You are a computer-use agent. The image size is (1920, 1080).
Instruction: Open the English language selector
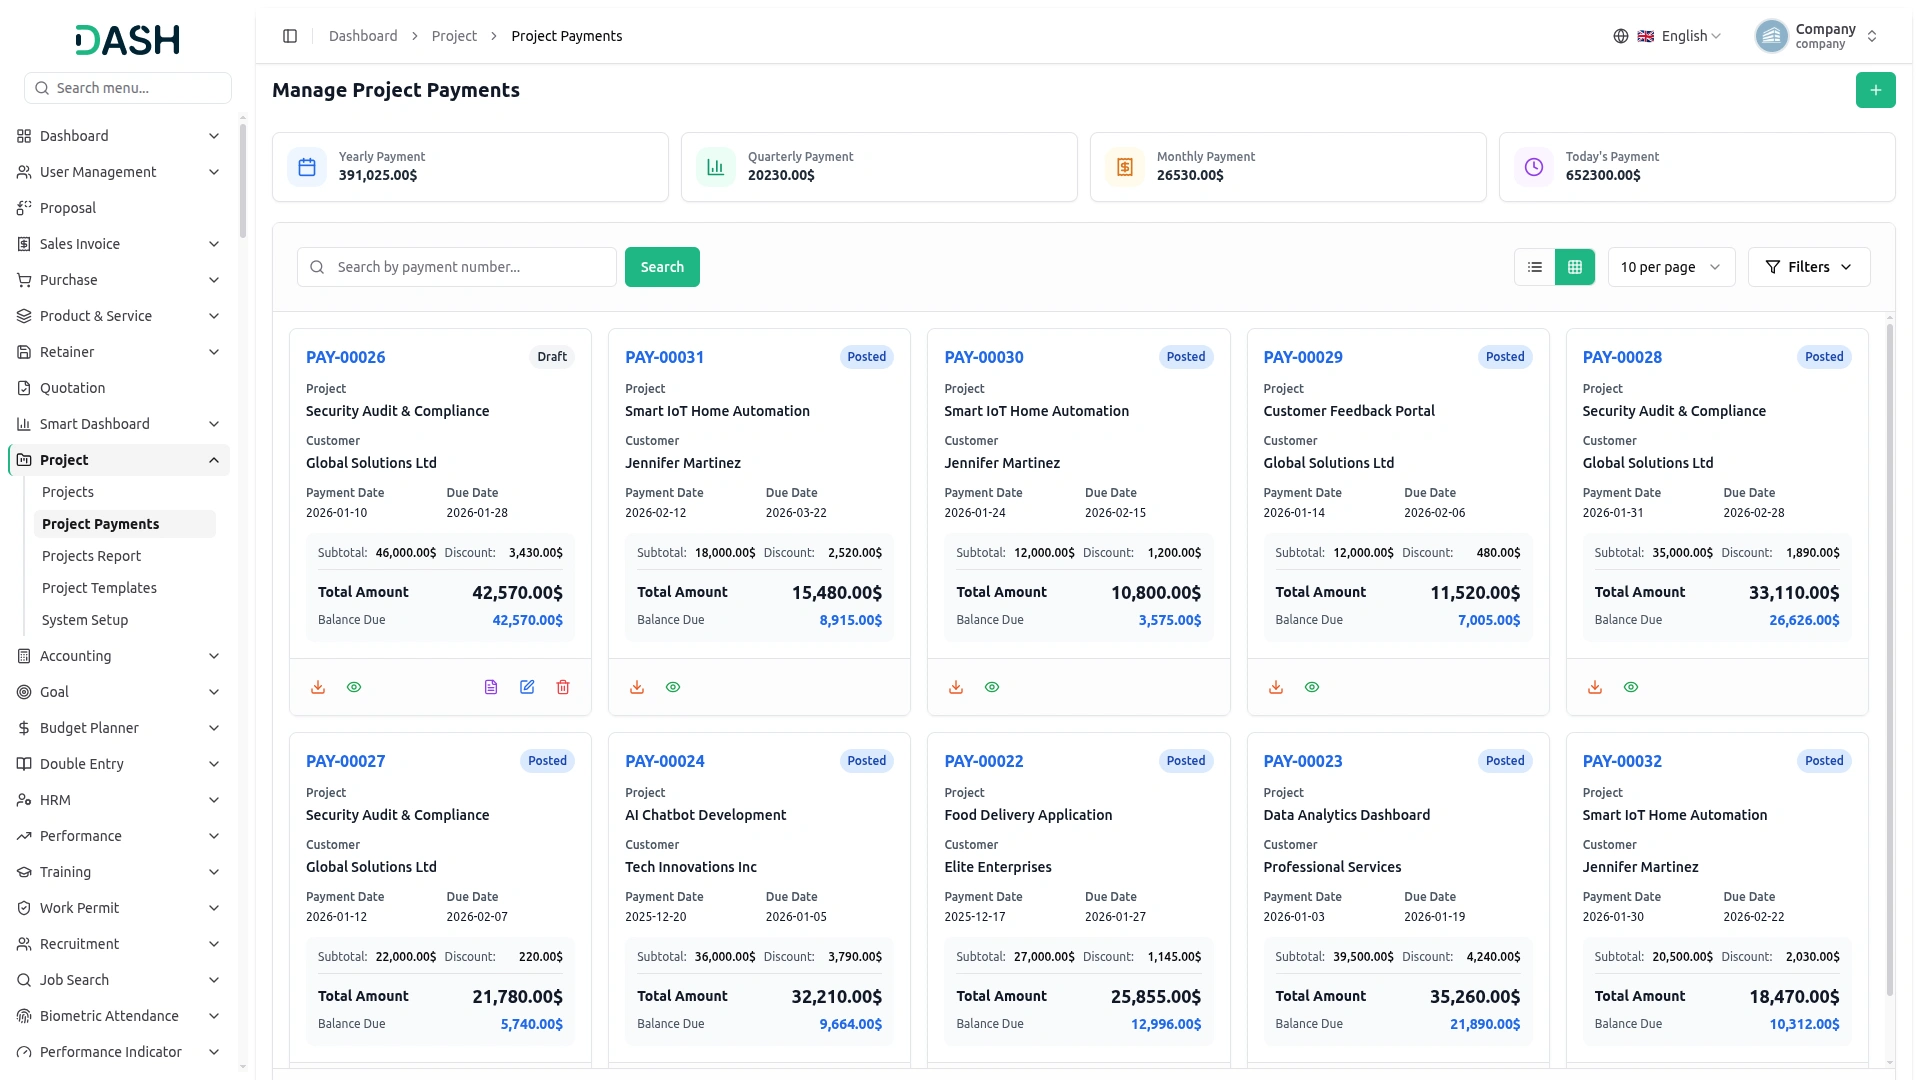tap(1668, 36)
